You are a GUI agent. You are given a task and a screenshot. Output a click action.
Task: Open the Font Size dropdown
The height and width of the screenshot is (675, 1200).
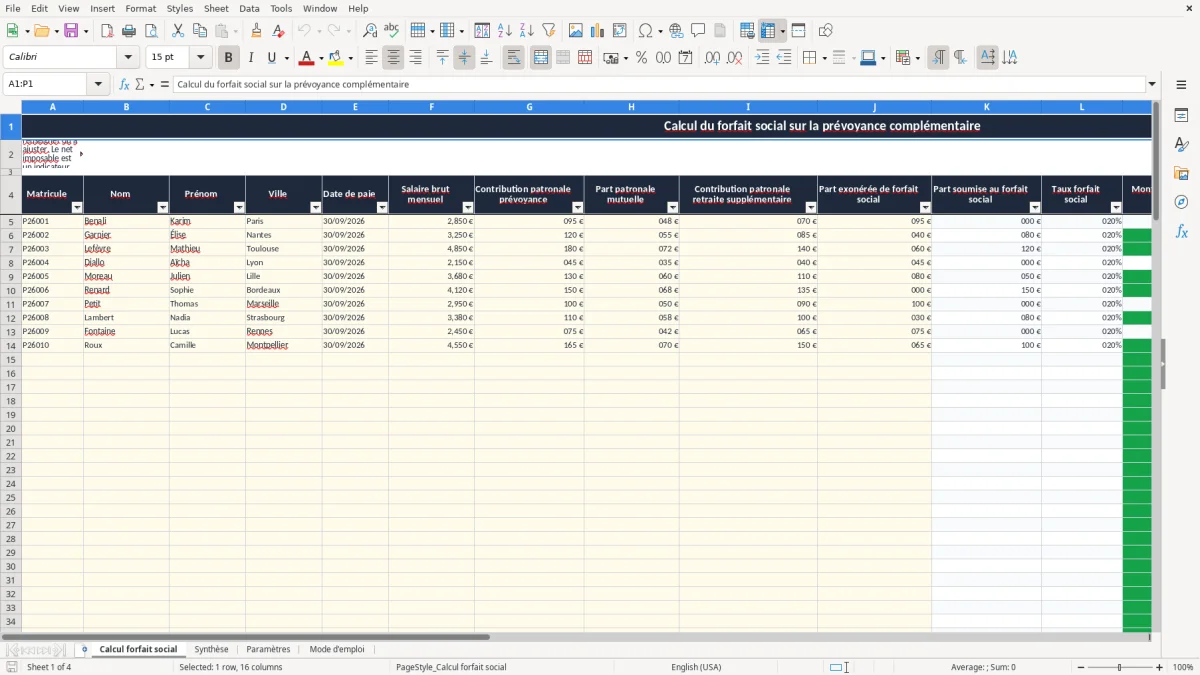pos(201,58)
